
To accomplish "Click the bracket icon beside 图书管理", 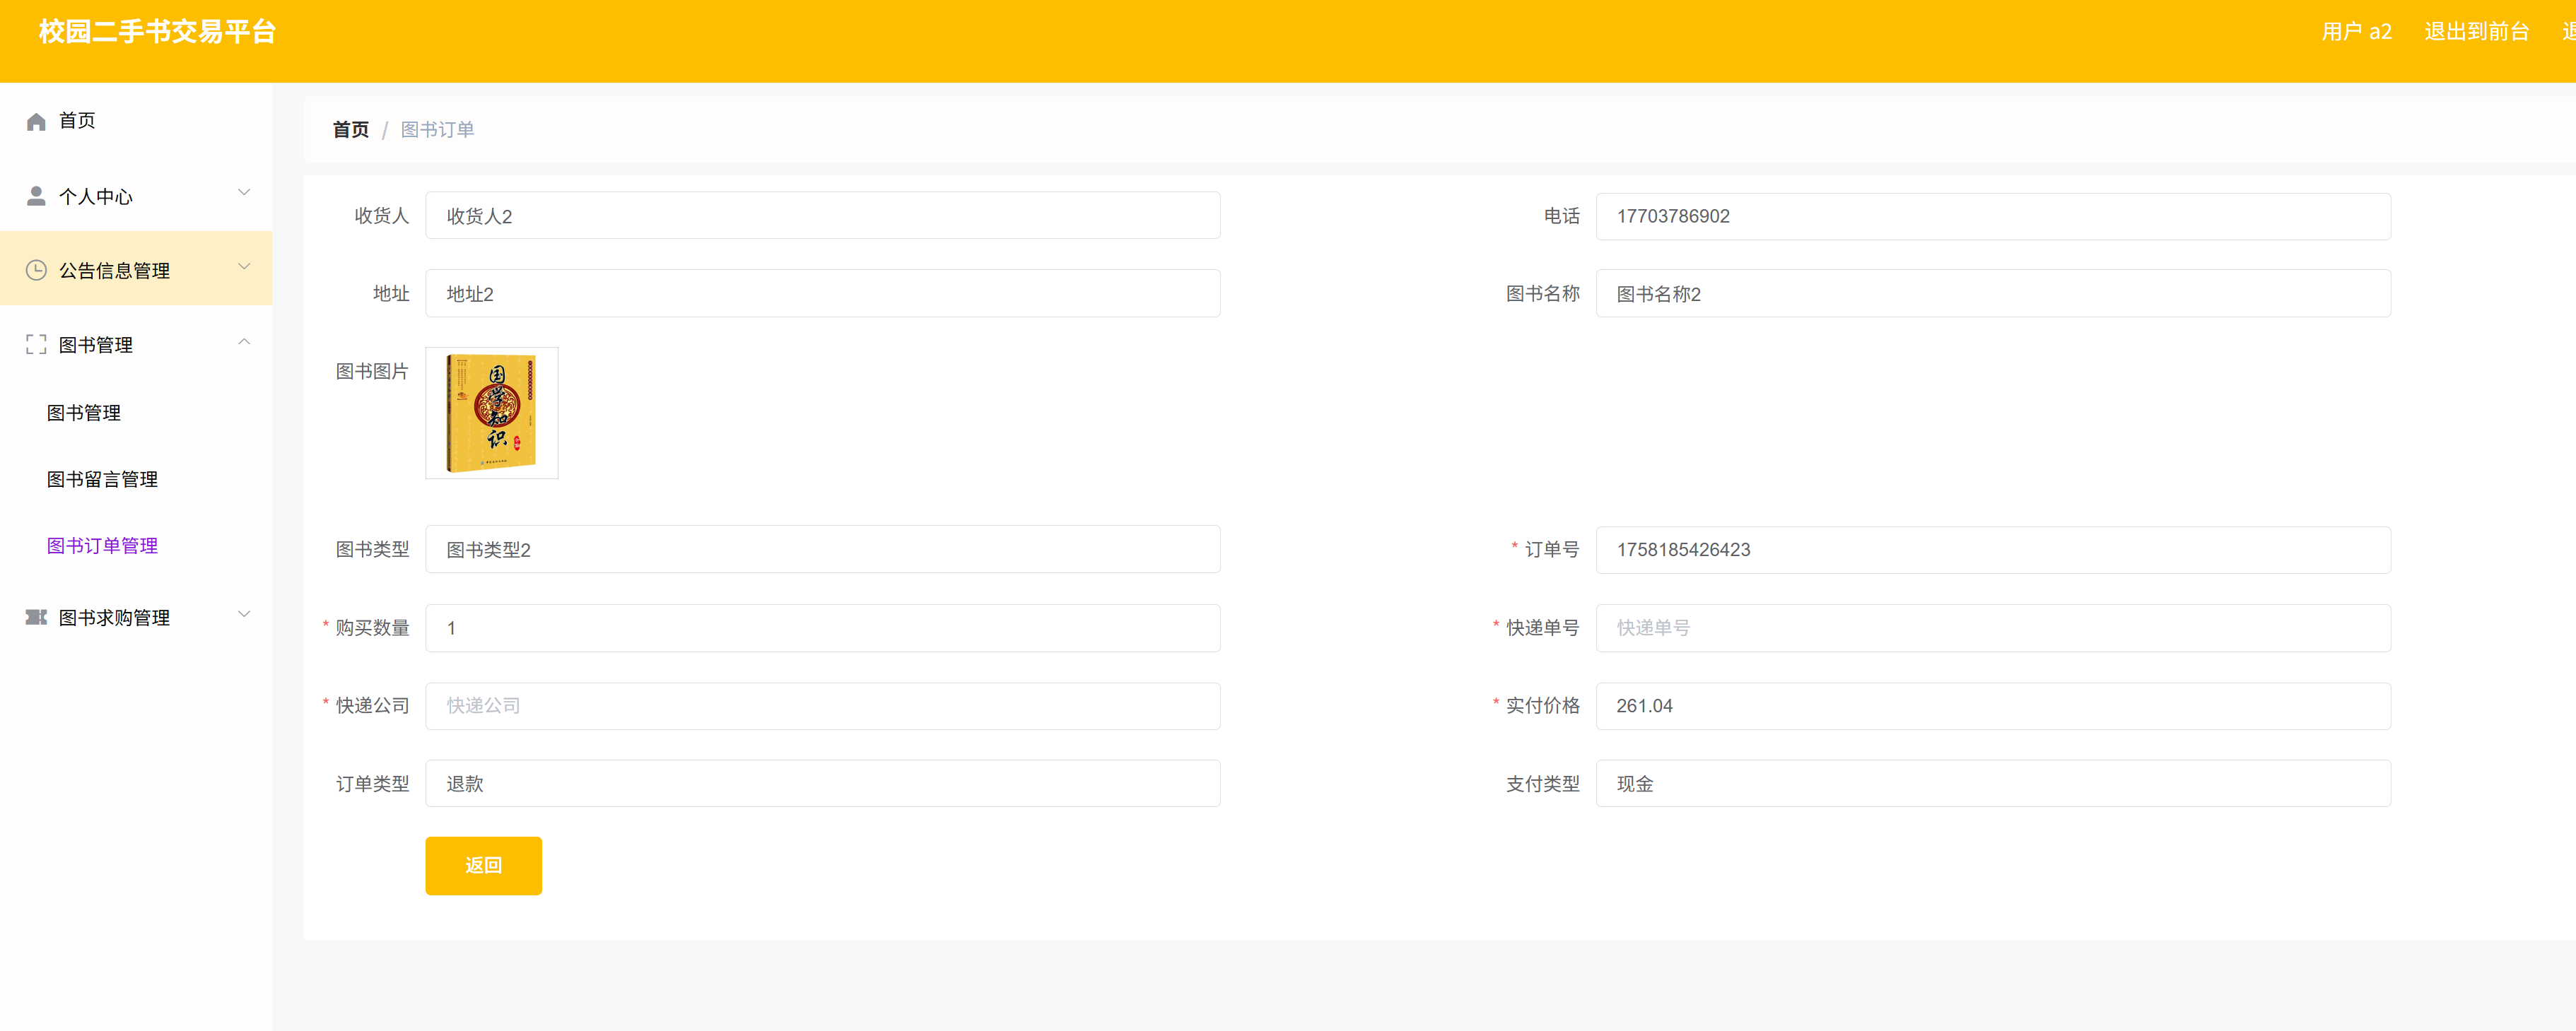I will pyautogui.click(x=36, y=344).
